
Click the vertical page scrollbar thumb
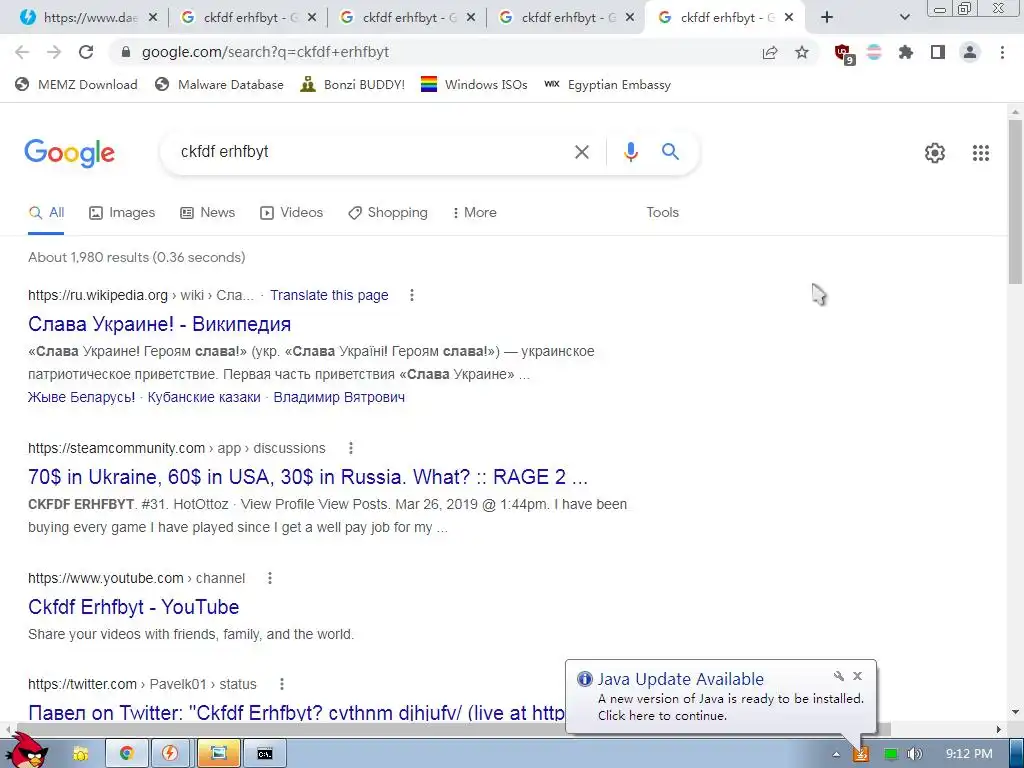1015,201
